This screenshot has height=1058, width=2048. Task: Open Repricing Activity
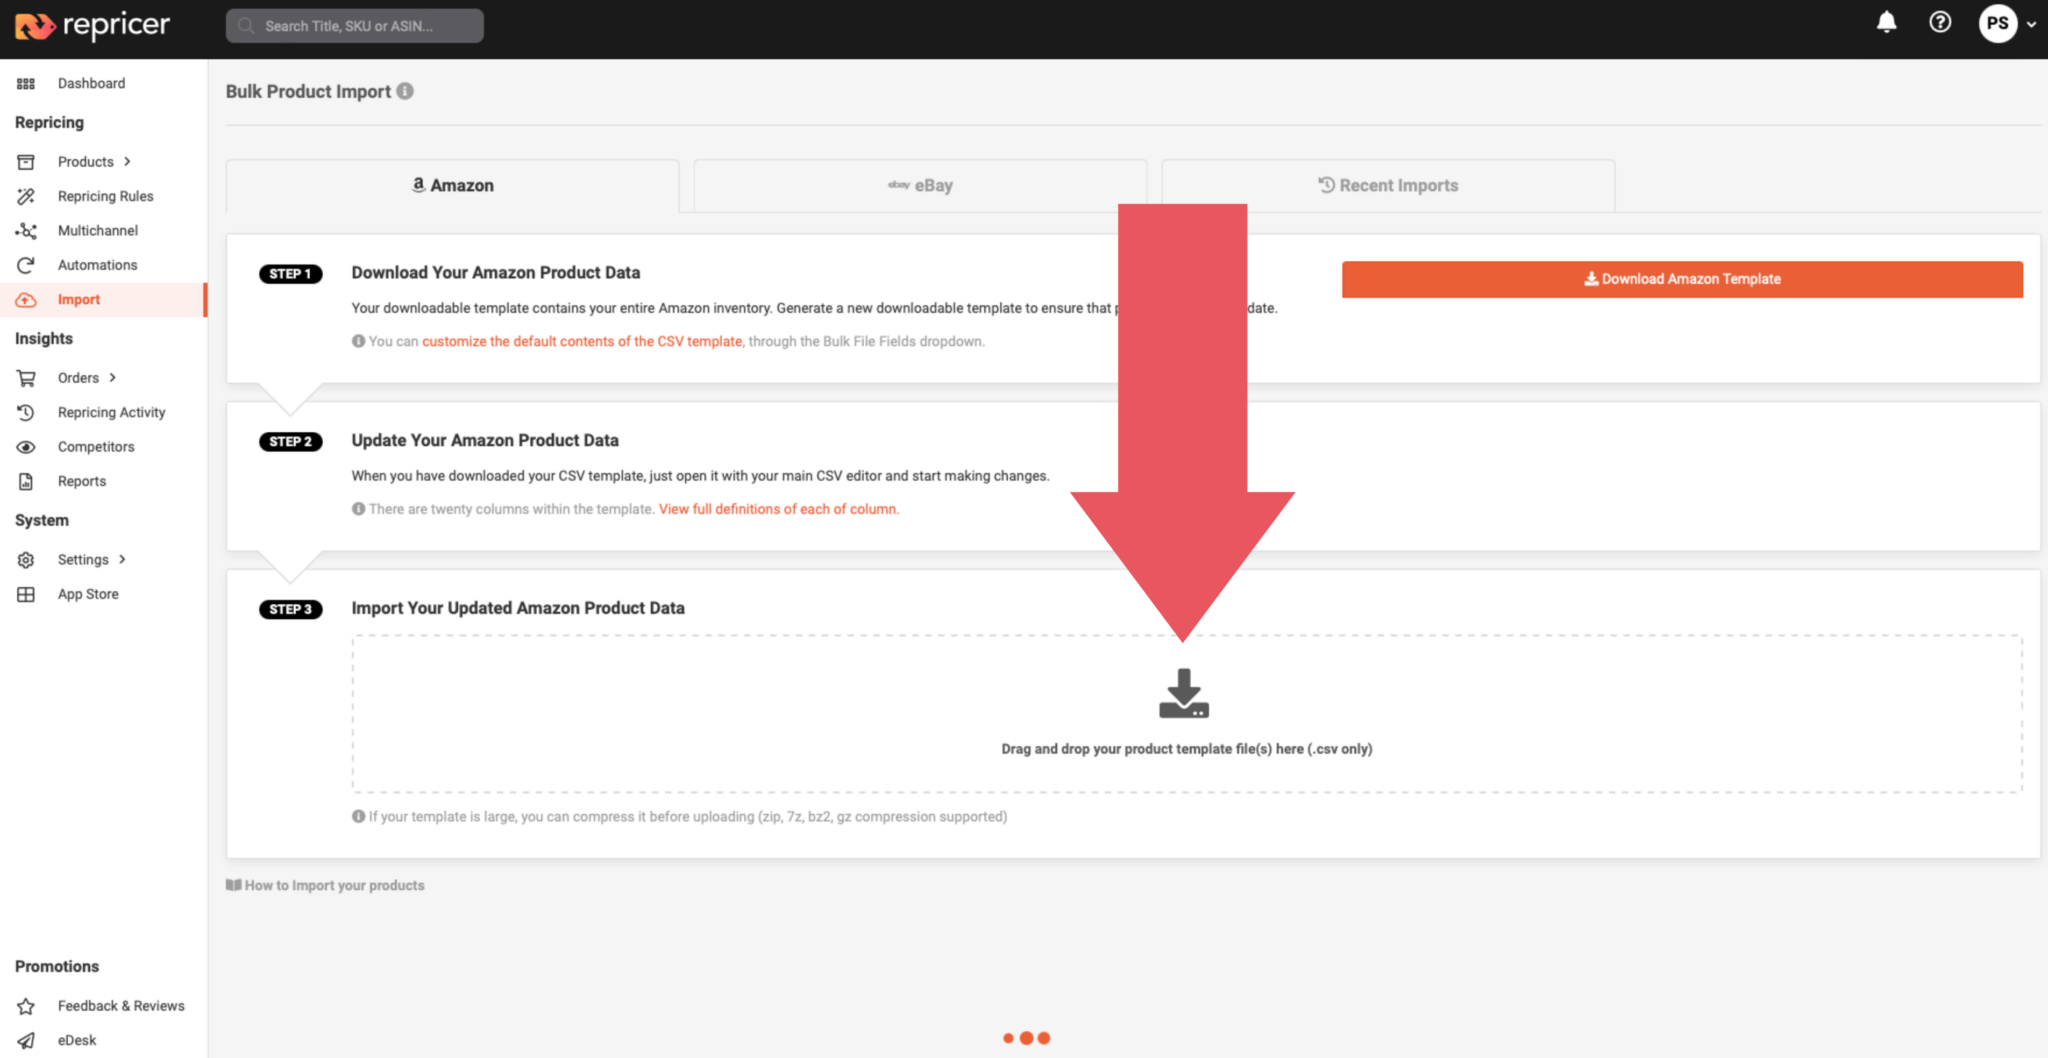[x=111, y=412]
